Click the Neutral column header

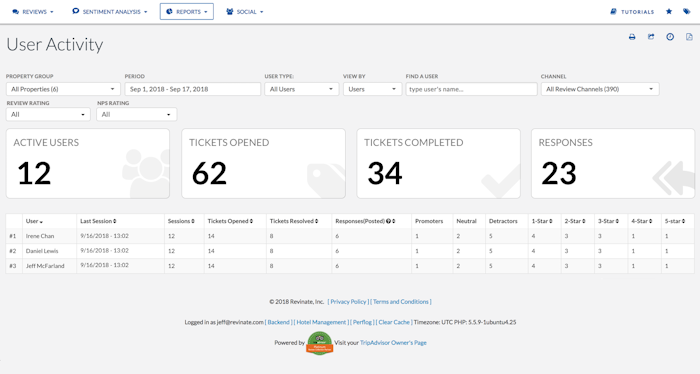click(467, 221)
